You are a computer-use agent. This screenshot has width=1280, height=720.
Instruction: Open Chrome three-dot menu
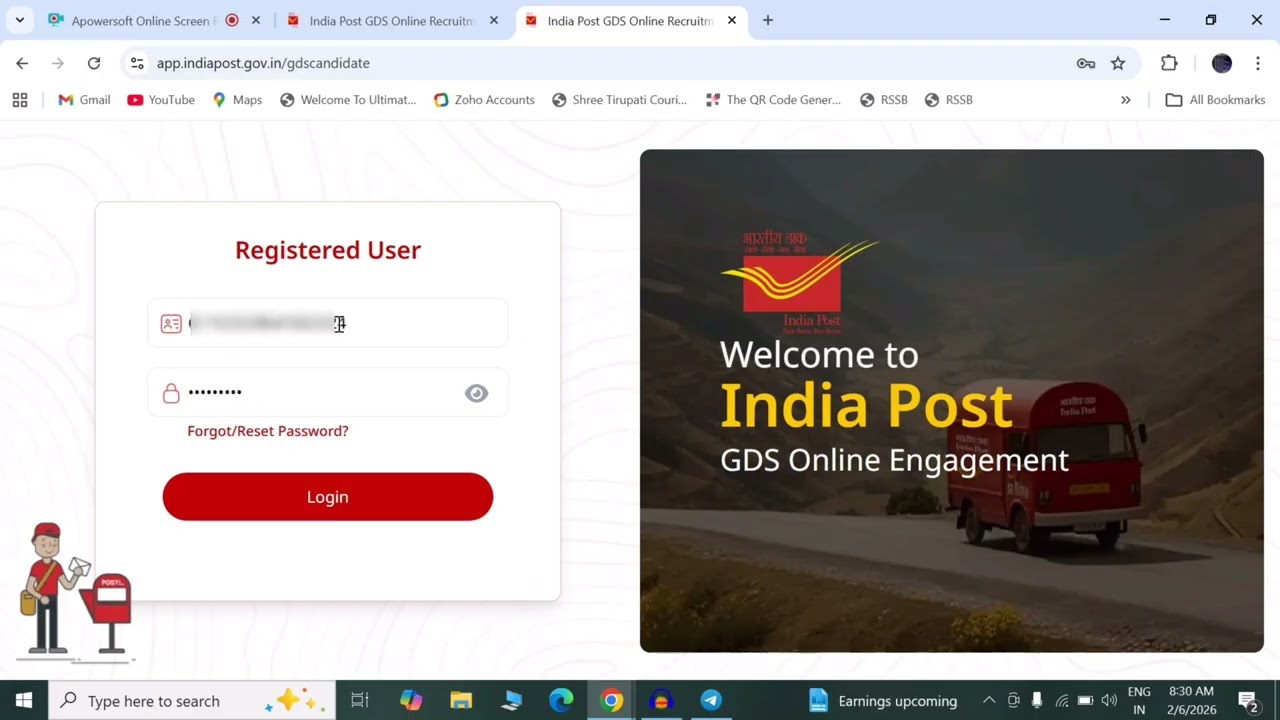[x=1258, y=63]
